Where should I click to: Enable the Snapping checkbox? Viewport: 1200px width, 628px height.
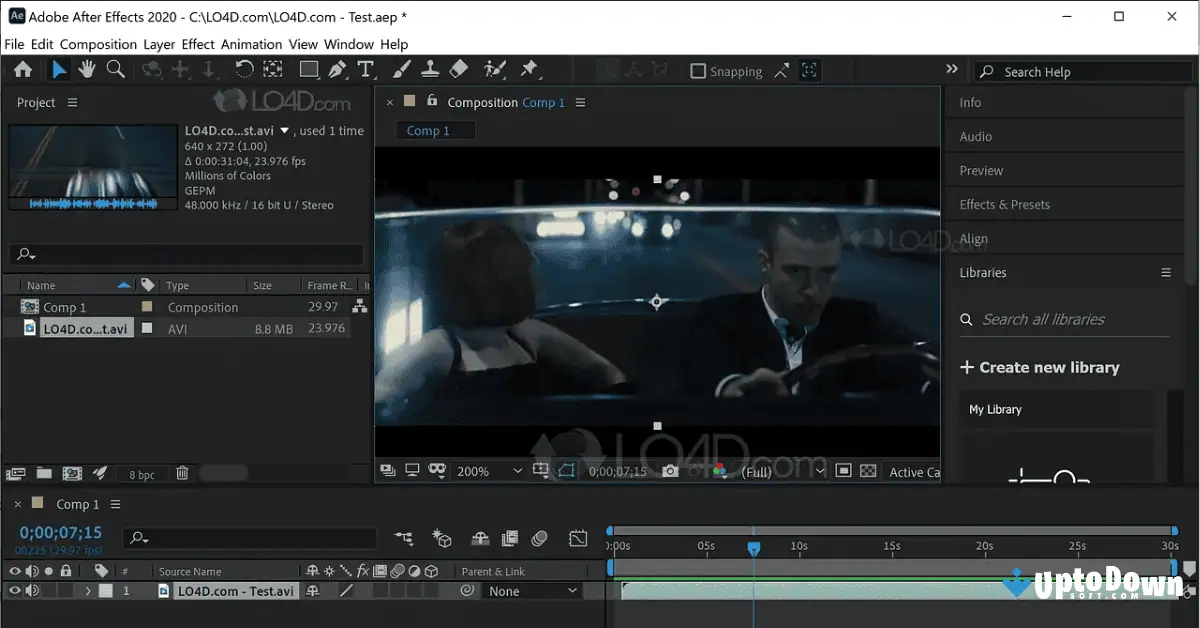pyautogui.click(x=697, y=71)
